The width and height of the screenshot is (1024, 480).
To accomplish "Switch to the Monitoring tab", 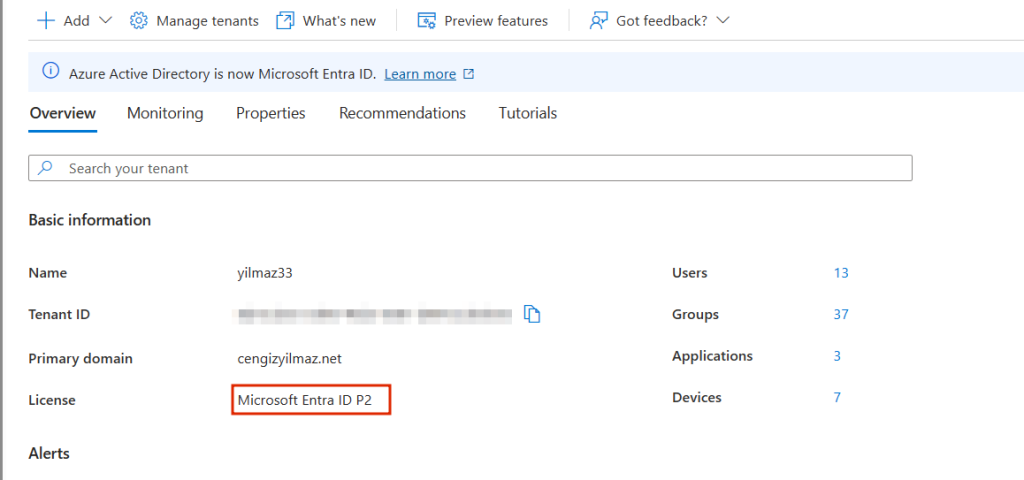I will tap(165, 113).
